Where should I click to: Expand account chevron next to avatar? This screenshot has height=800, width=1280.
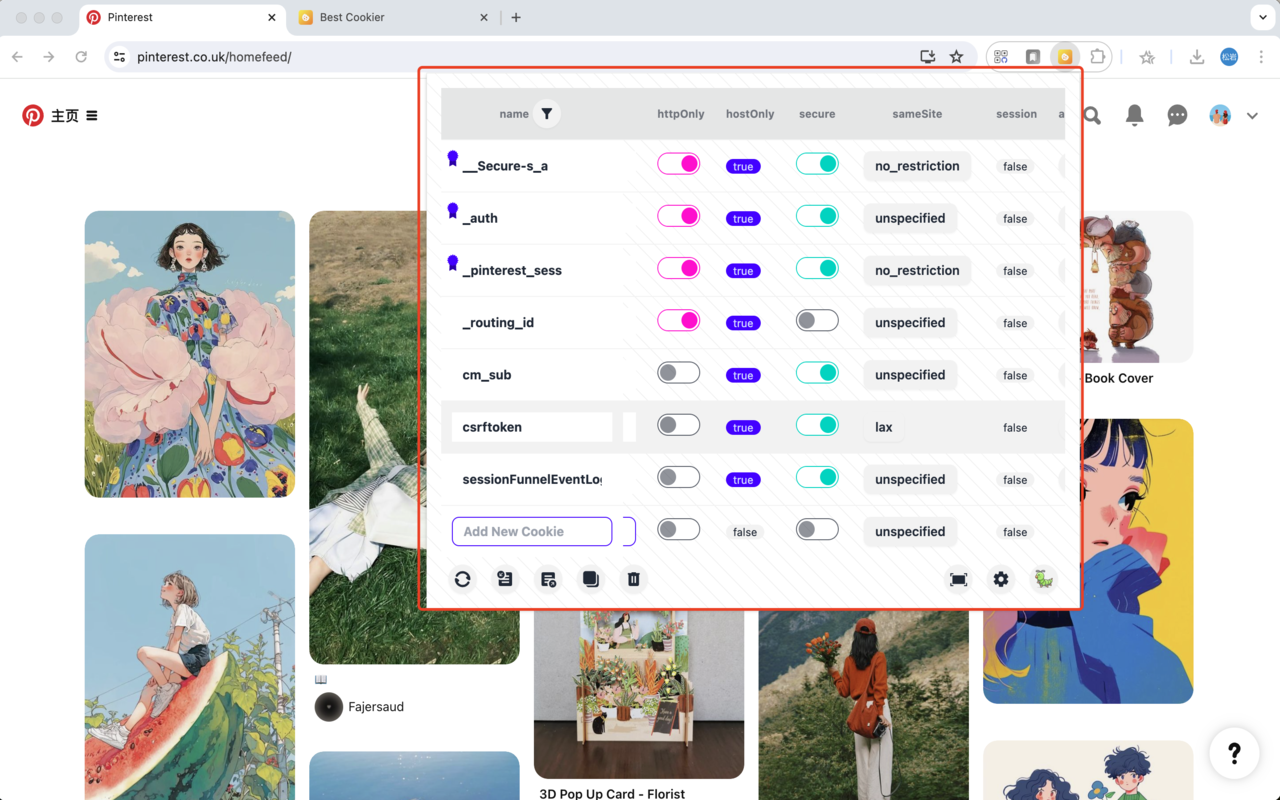tap(1252, 116)
